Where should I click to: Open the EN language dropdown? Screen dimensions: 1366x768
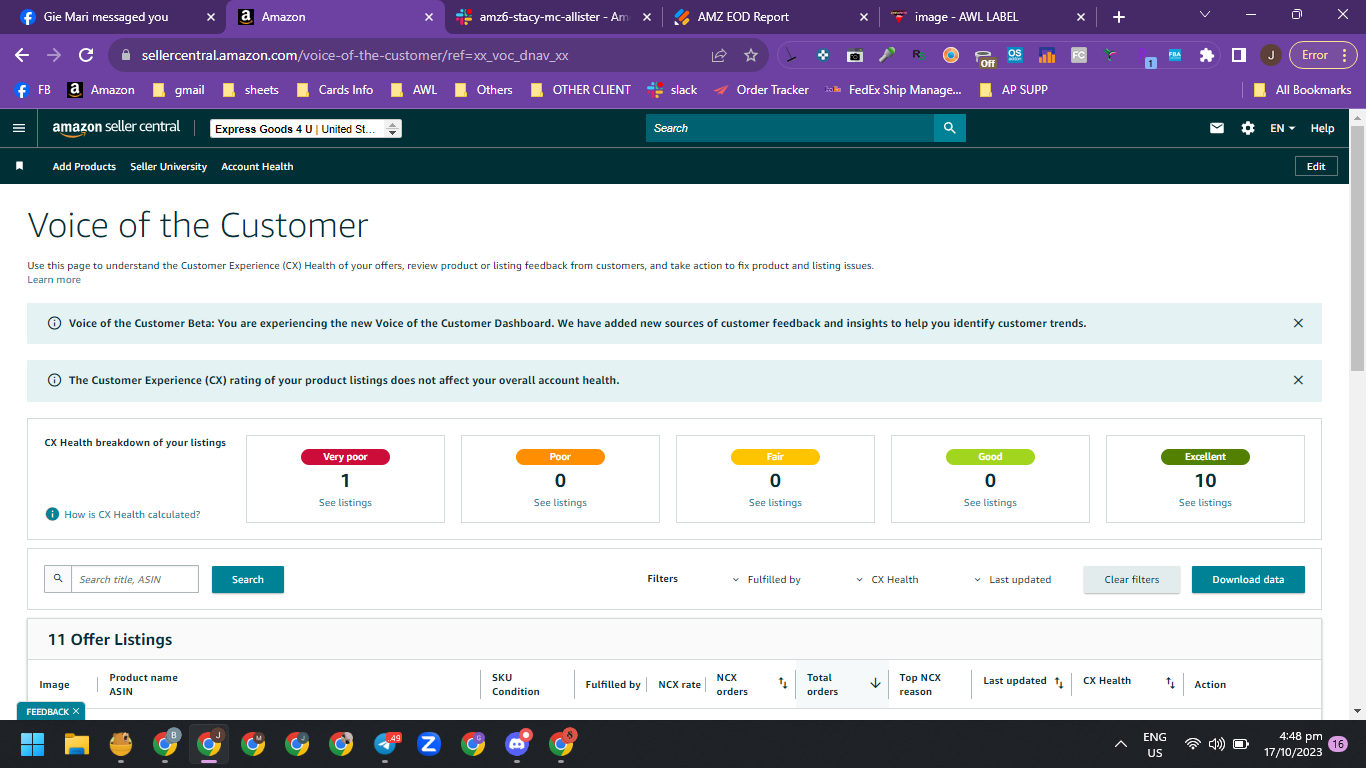(1282, 128)
